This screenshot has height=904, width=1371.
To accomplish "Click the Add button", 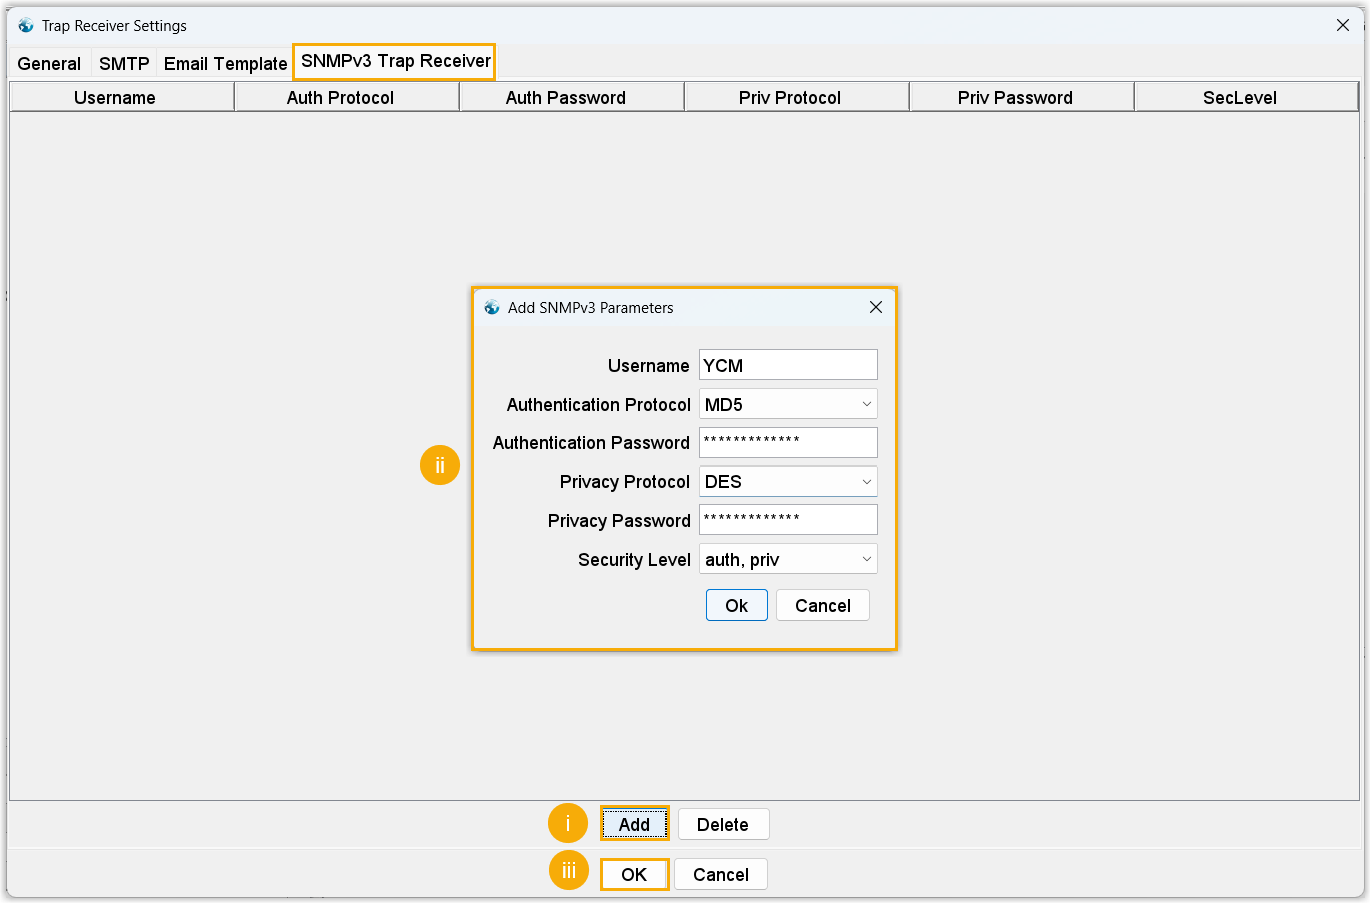I will (634, 825).
